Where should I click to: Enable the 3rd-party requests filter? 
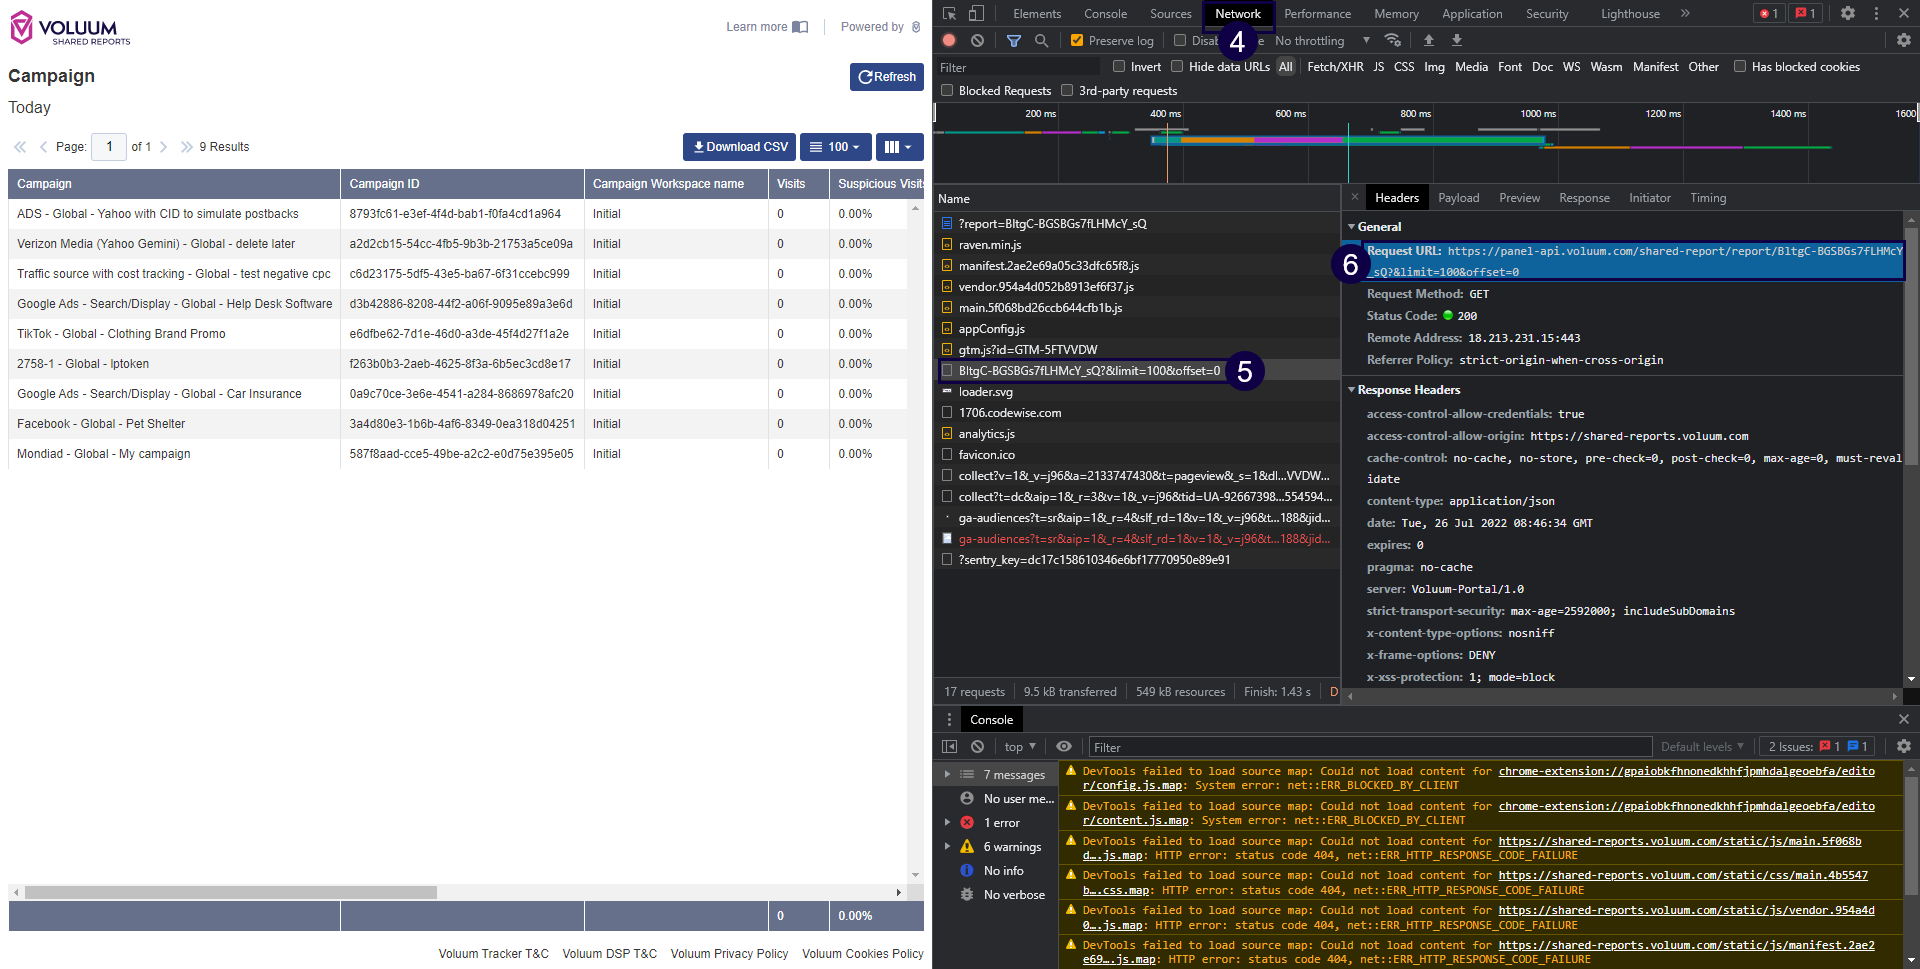[1068, 90]
